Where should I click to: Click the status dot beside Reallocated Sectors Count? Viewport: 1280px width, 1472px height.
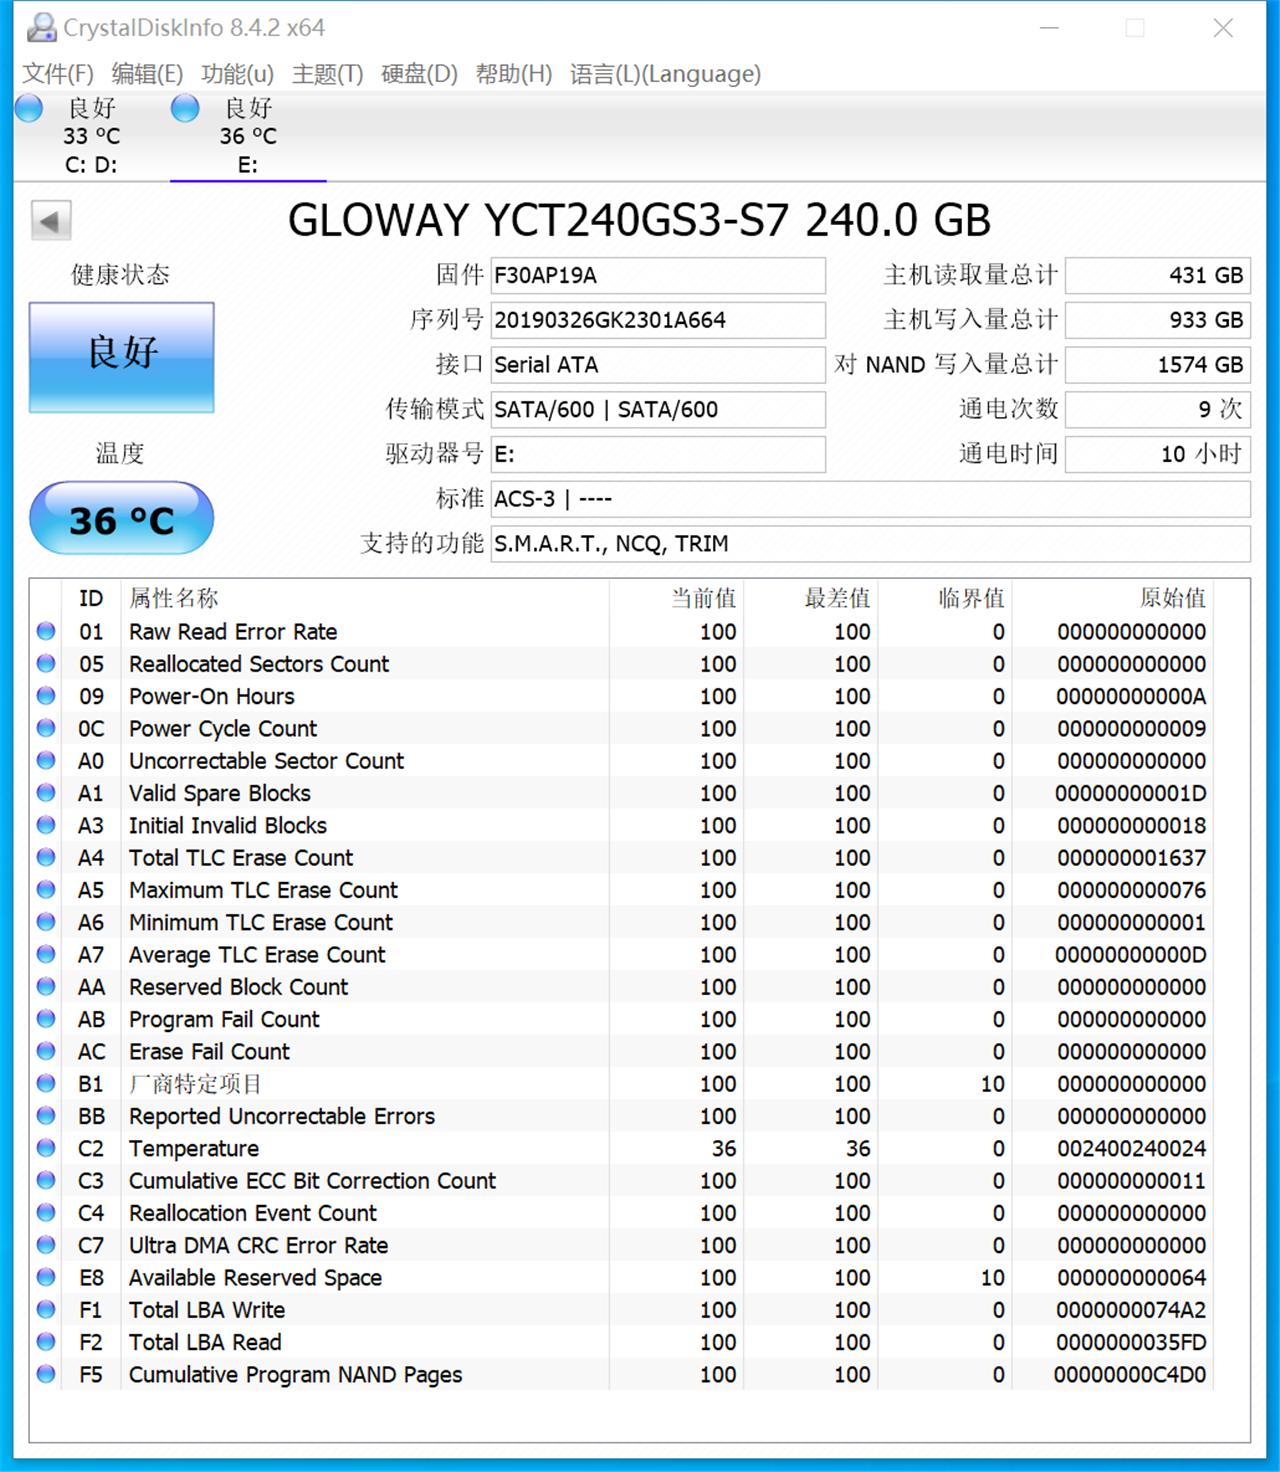click(x=44, y=663)
